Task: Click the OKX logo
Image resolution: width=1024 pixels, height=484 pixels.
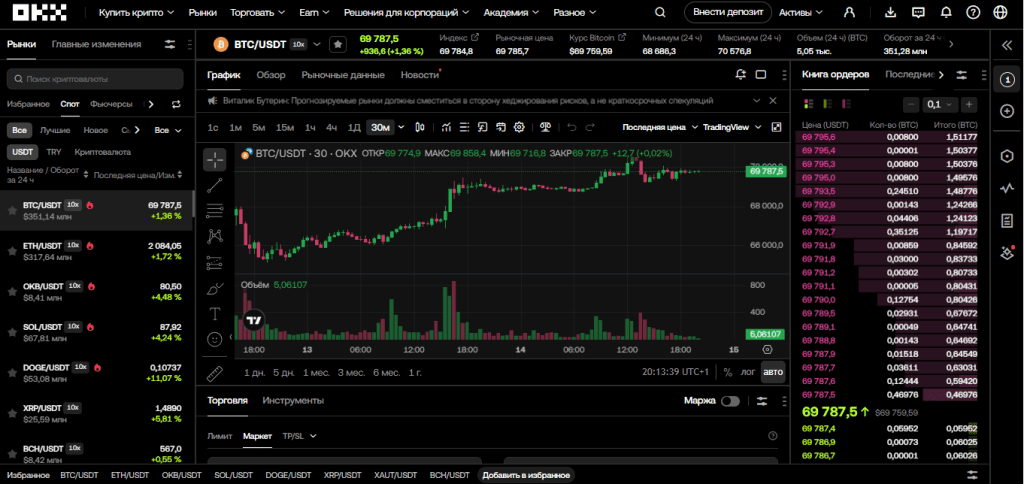Action: pos(40,12)
